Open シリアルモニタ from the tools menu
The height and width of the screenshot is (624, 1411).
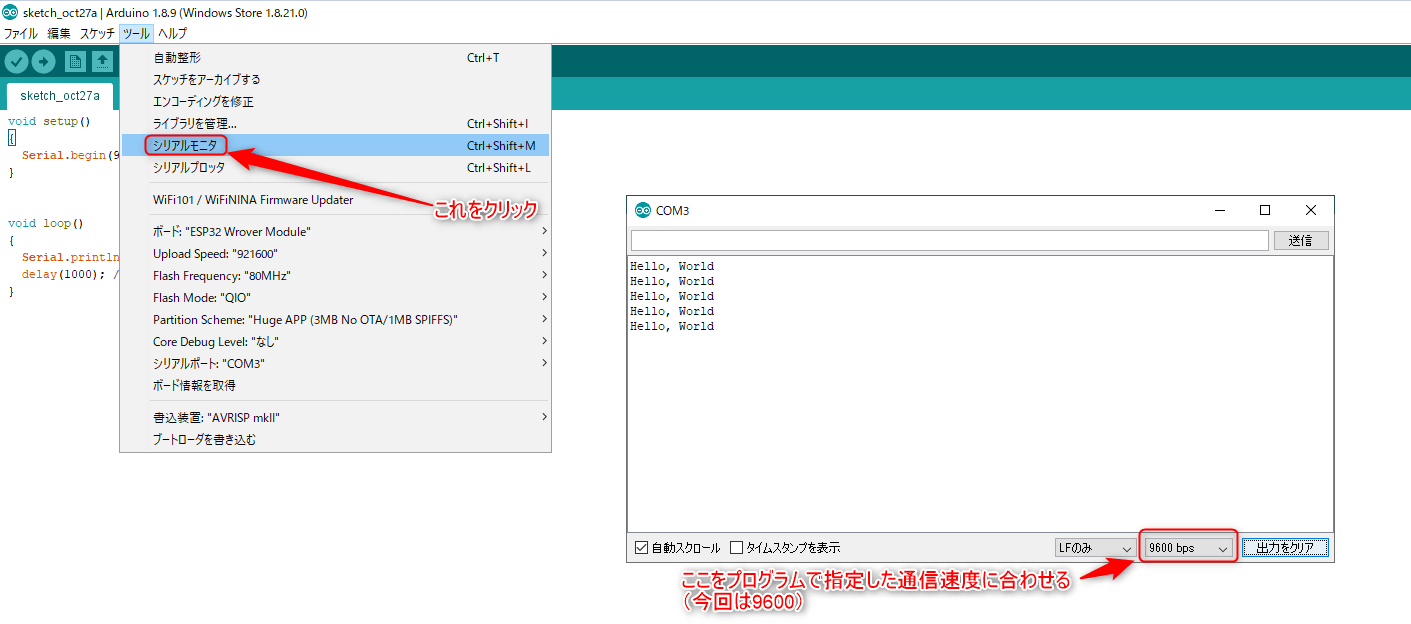coord(336,145)
